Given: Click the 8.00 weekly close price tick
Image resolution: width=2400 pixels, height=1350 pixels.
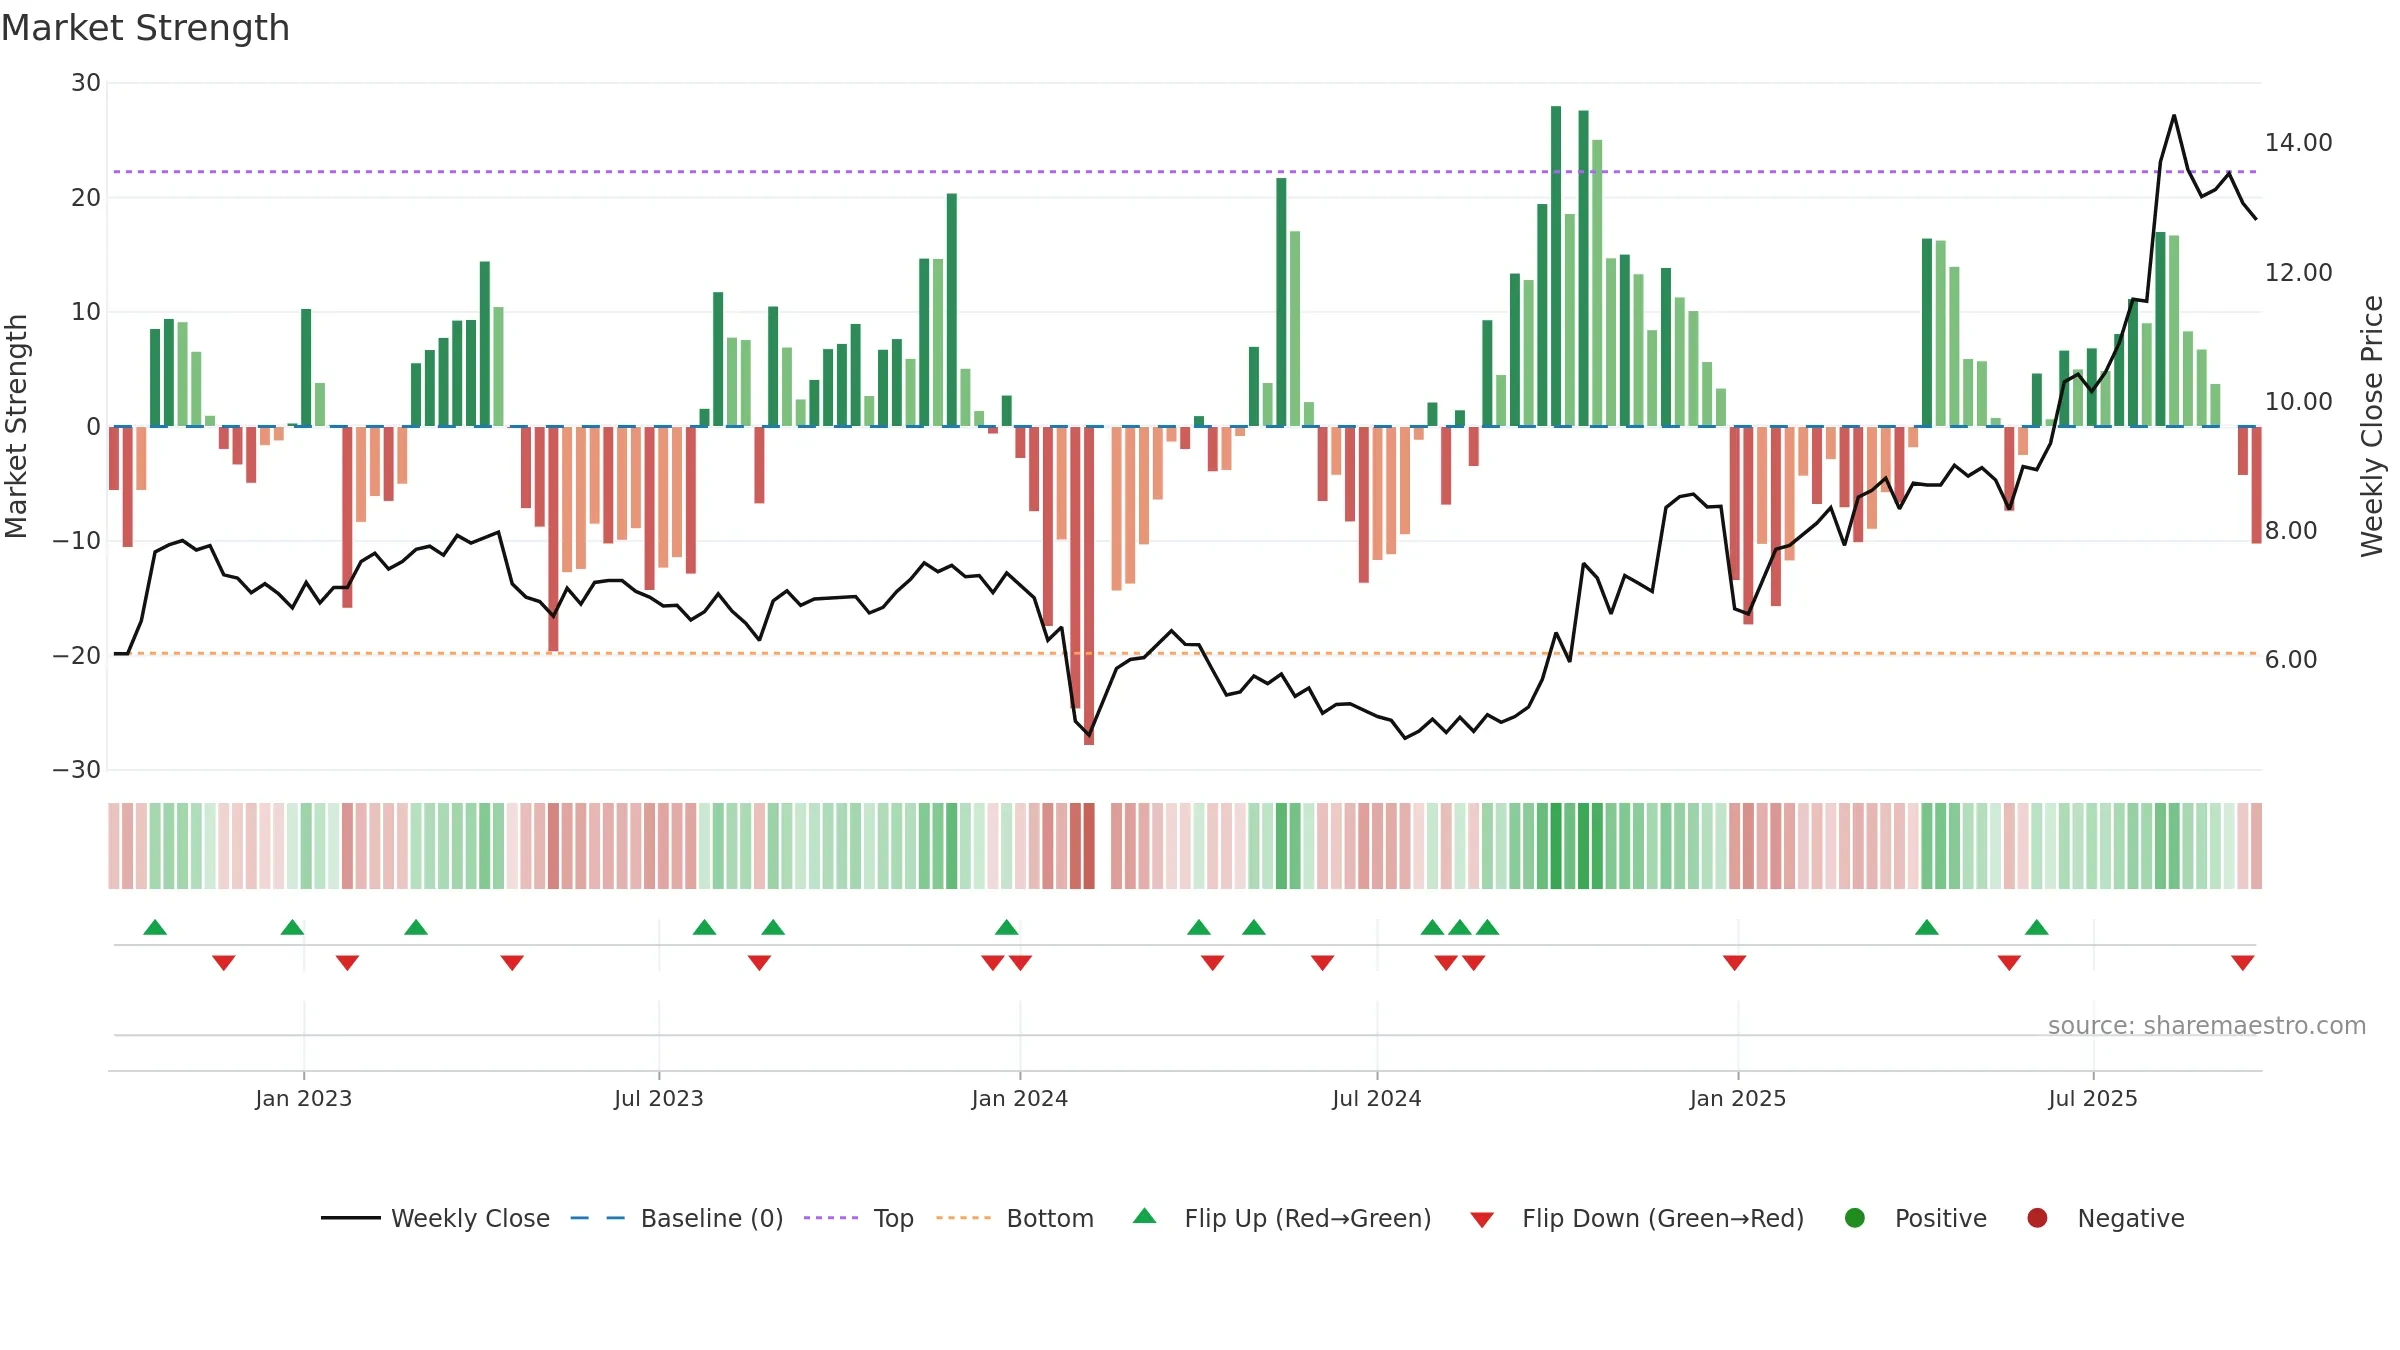Looking at the screenshot, I should (2291, 531).
